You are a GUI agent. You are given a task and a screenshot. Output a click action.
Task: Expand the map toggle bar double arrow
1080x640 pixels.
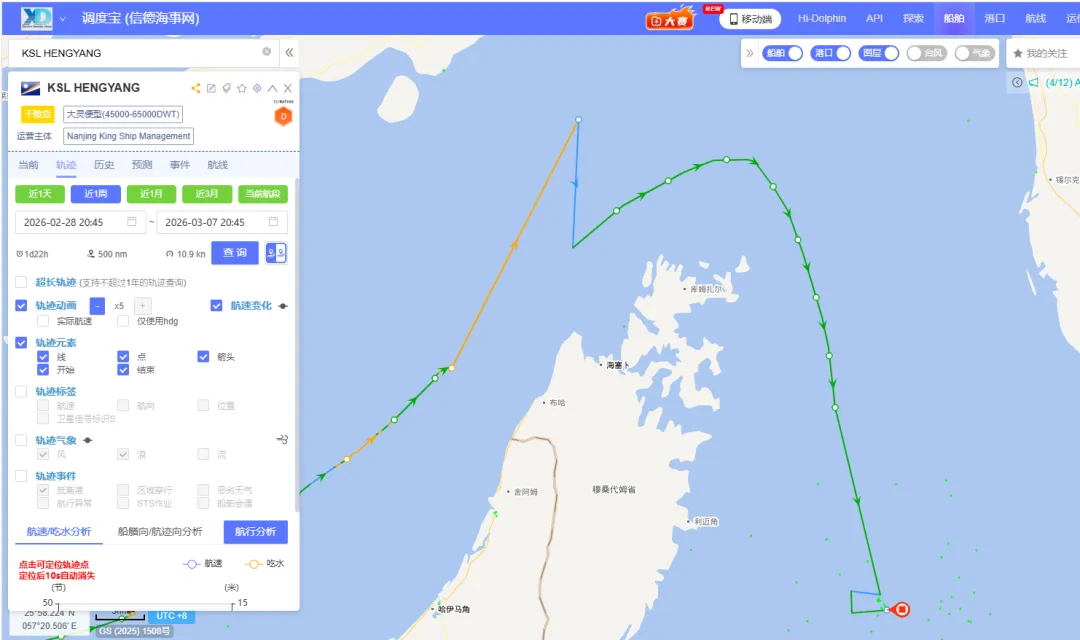(749, 53)
